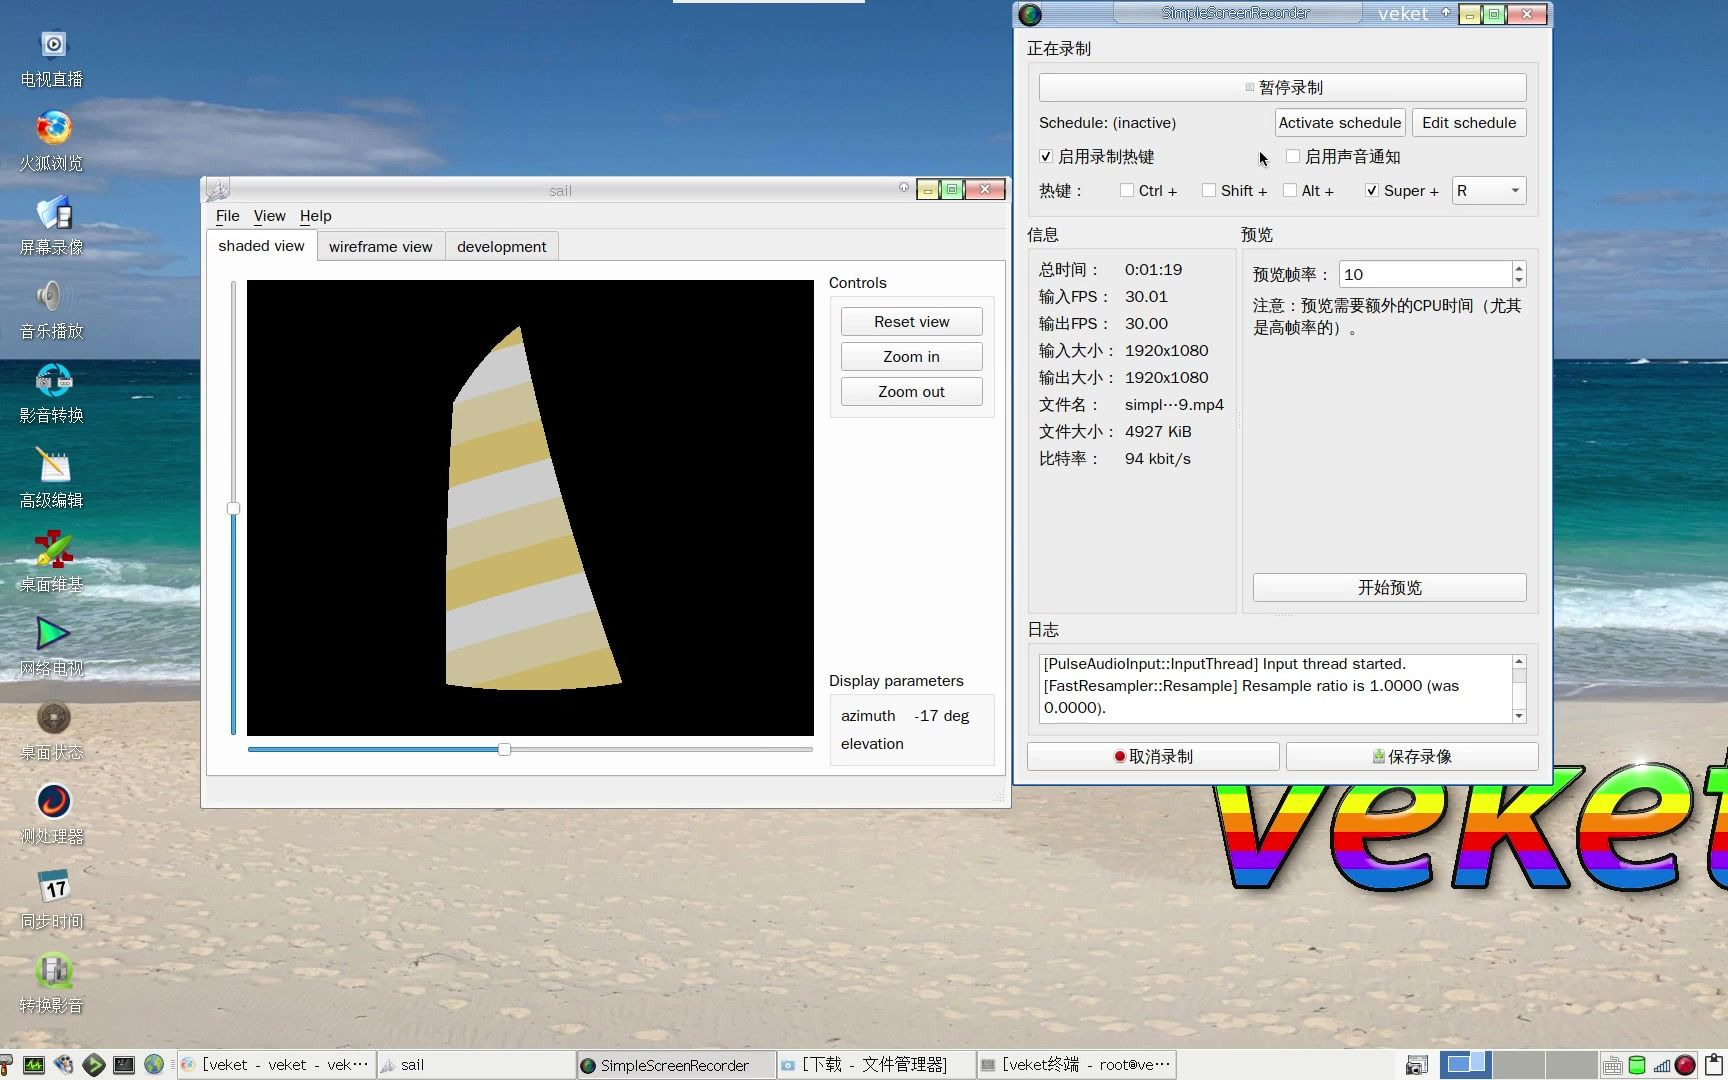1728x1080 pixels.
Task: Click the sail window title bar icon
Action: click(218, 189)
